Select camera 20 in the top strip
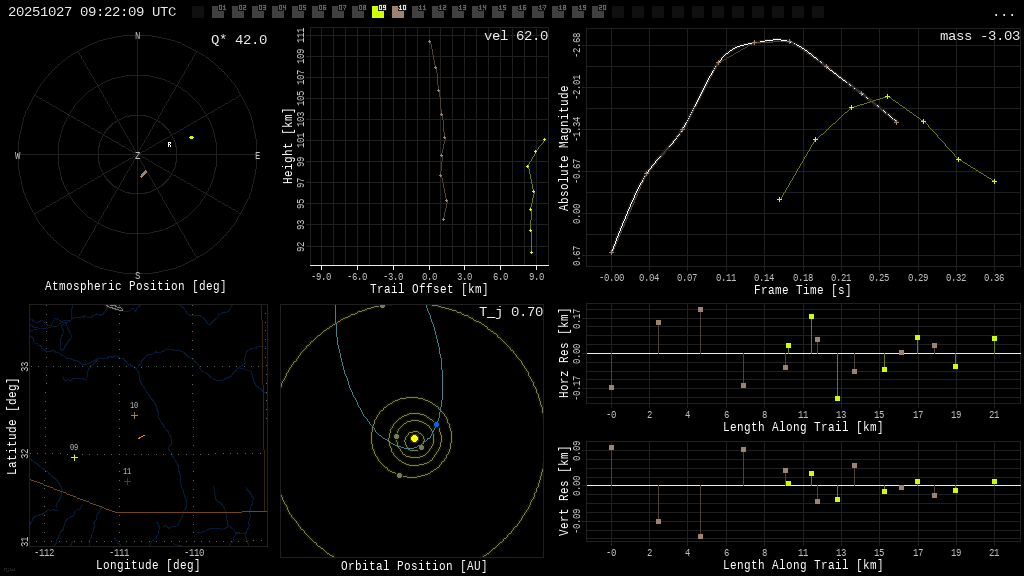 pos(598,12)
